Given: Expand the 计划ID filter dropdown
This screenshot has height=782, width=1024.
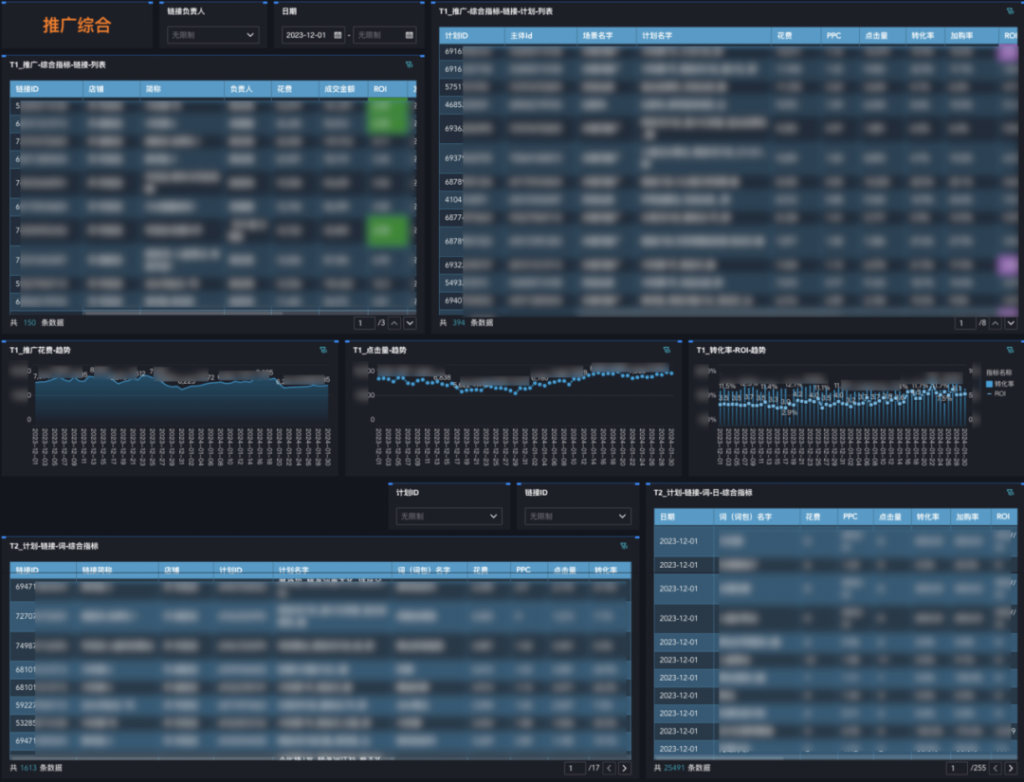Looking at the screenshot, I should point(448,516).
